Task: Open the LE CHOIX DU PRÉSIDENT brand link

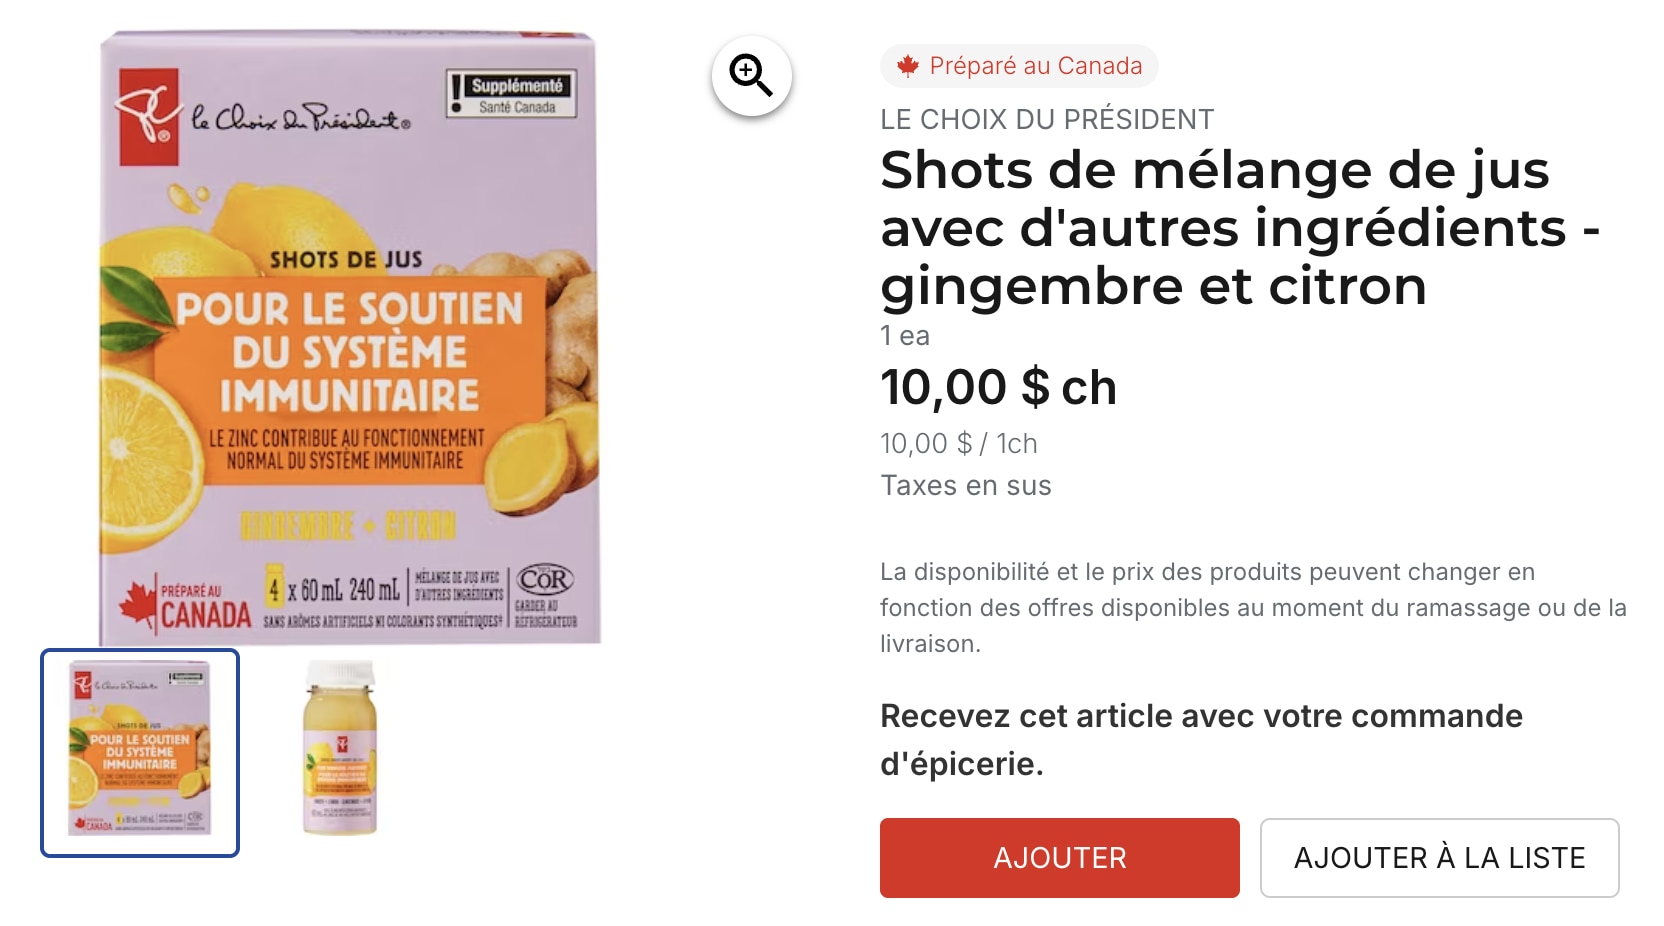Action: [x=1046, y=119]
